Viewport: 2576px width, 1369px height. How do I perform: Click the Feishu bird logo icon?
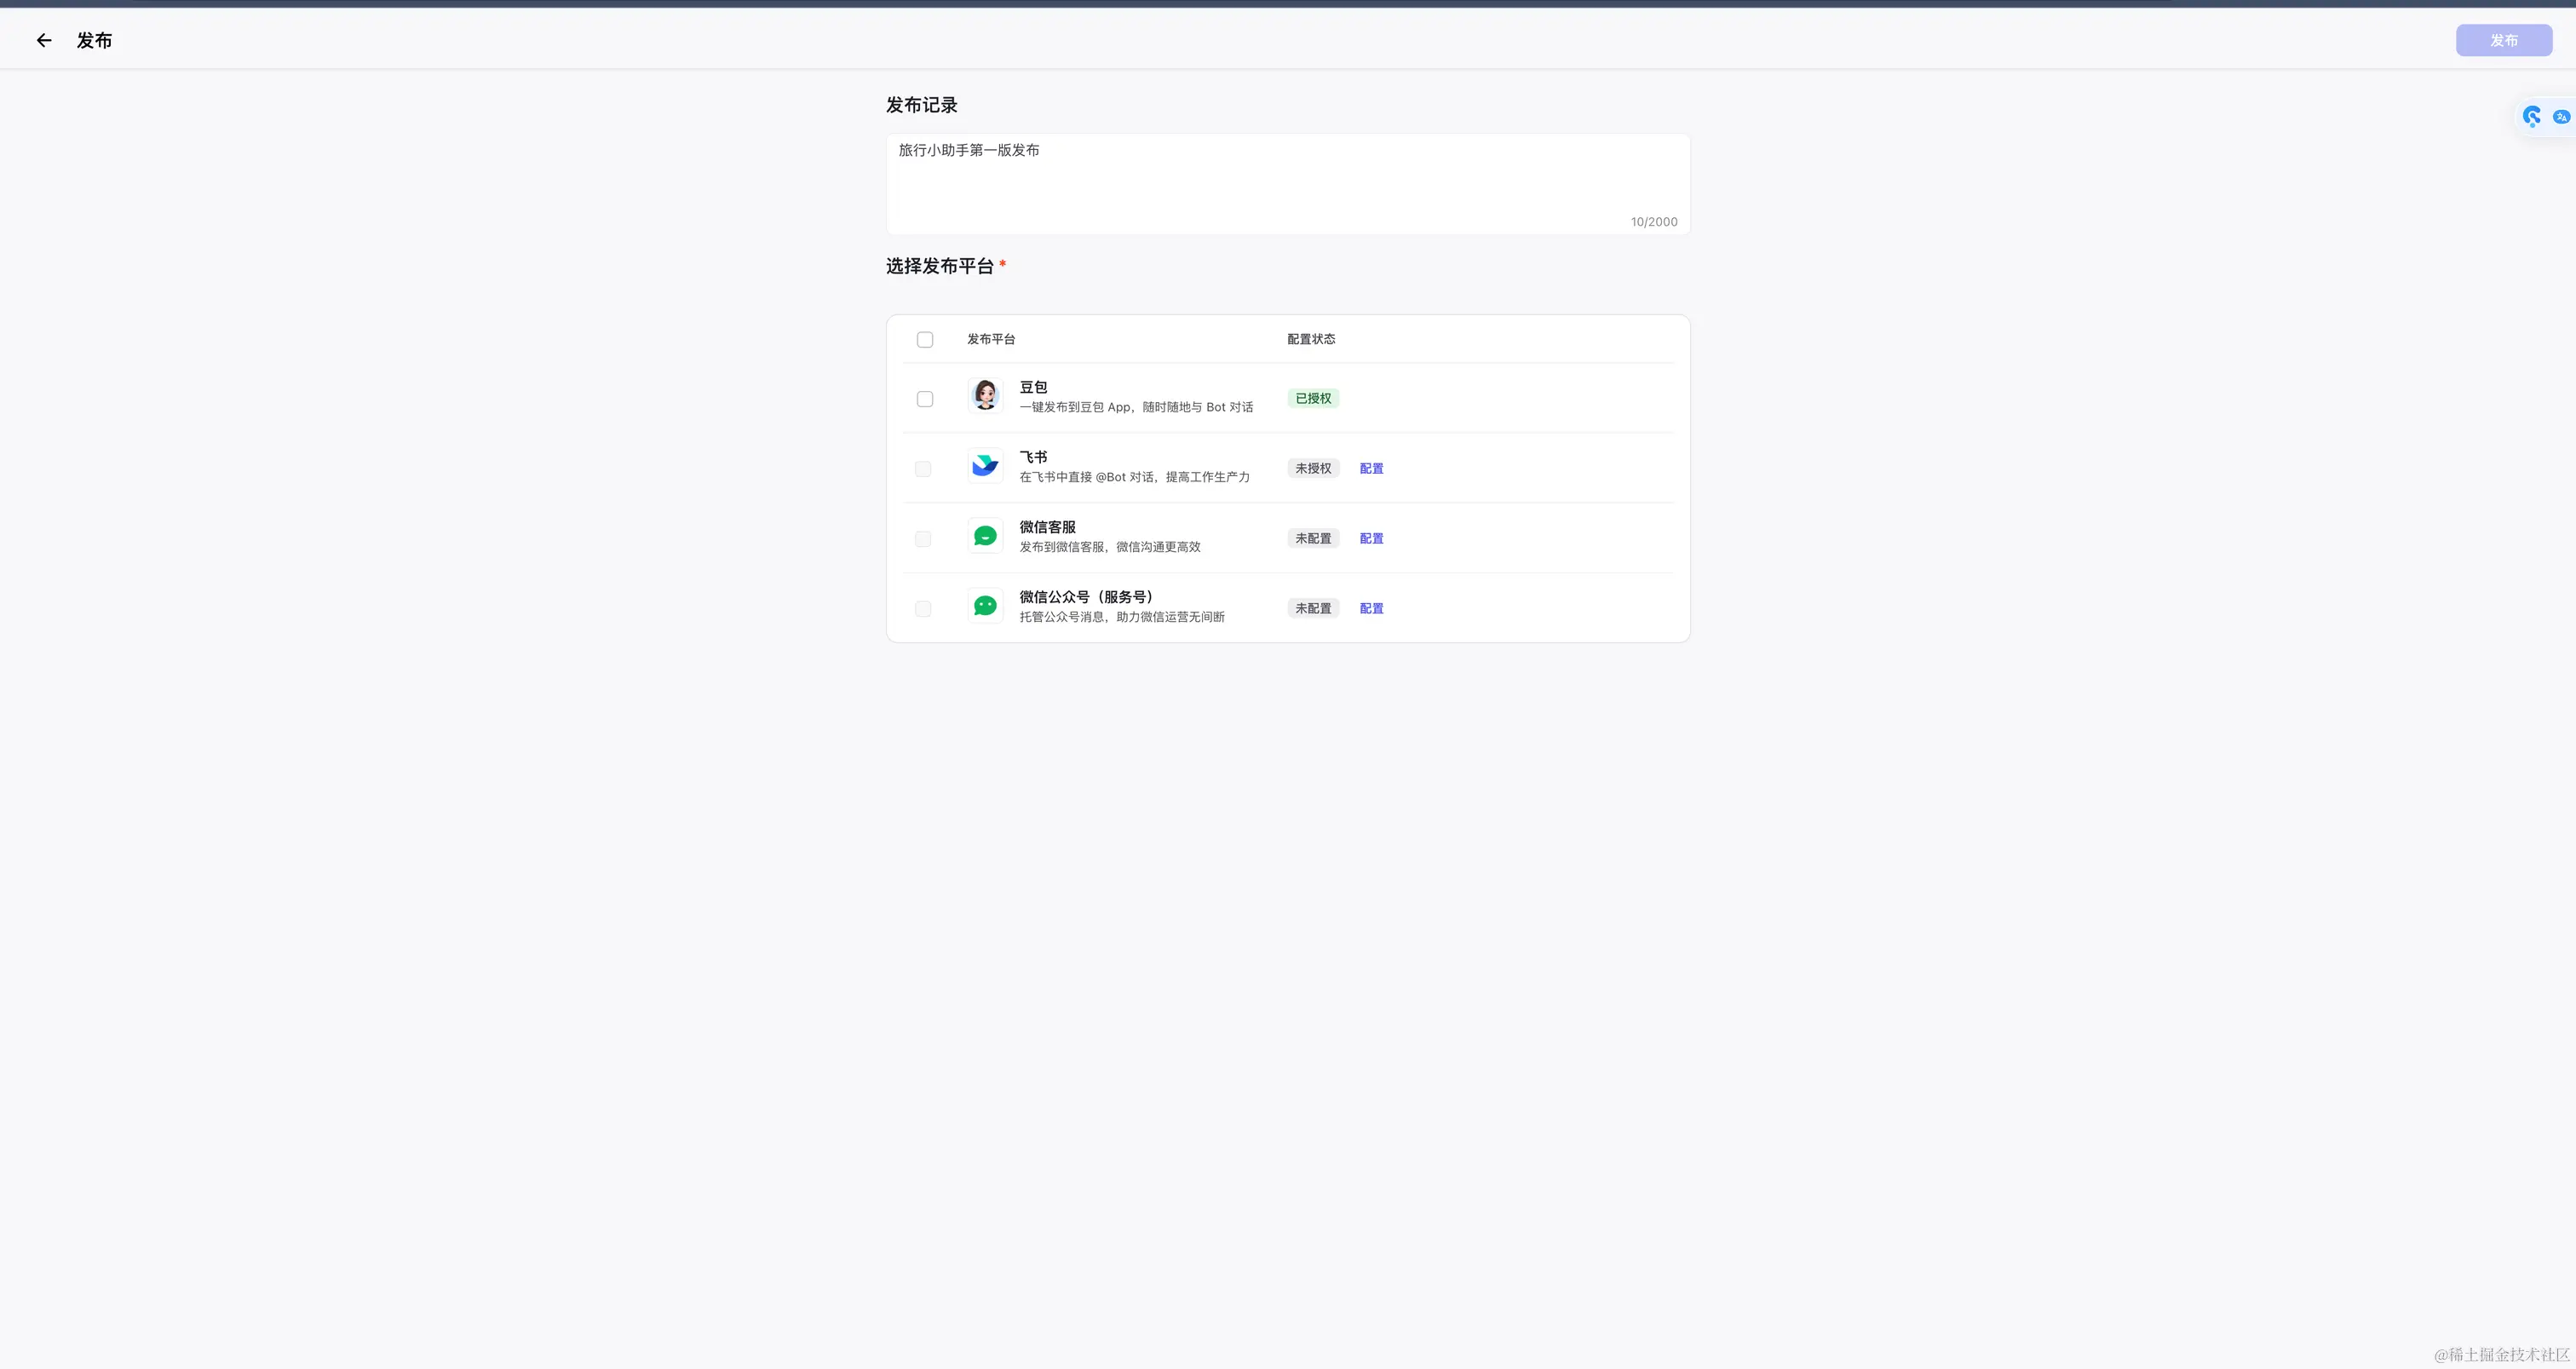click(x=985, y=466)
